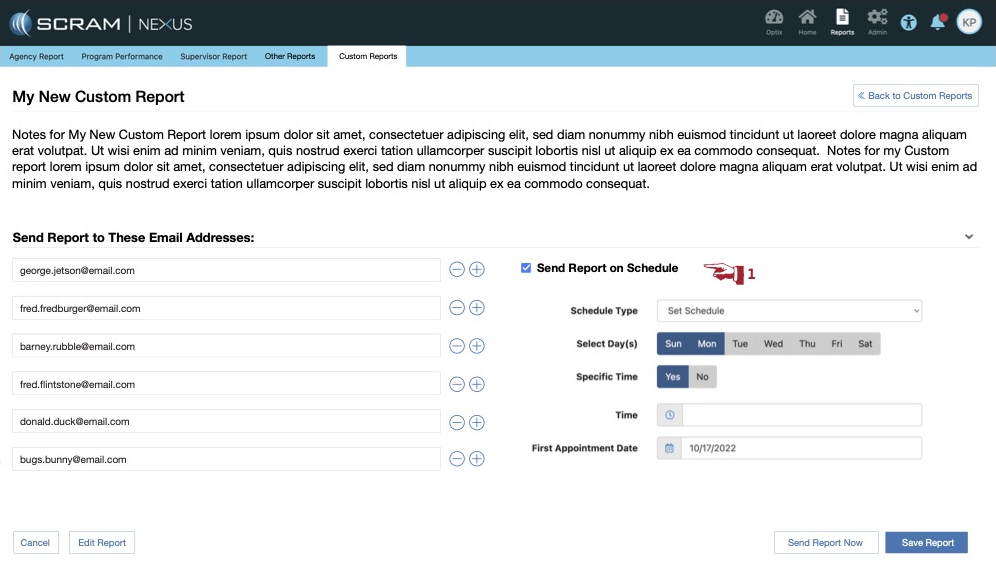Click Back to Custom Reports
This screenshot has width=996, height=581.
(915, 96)
